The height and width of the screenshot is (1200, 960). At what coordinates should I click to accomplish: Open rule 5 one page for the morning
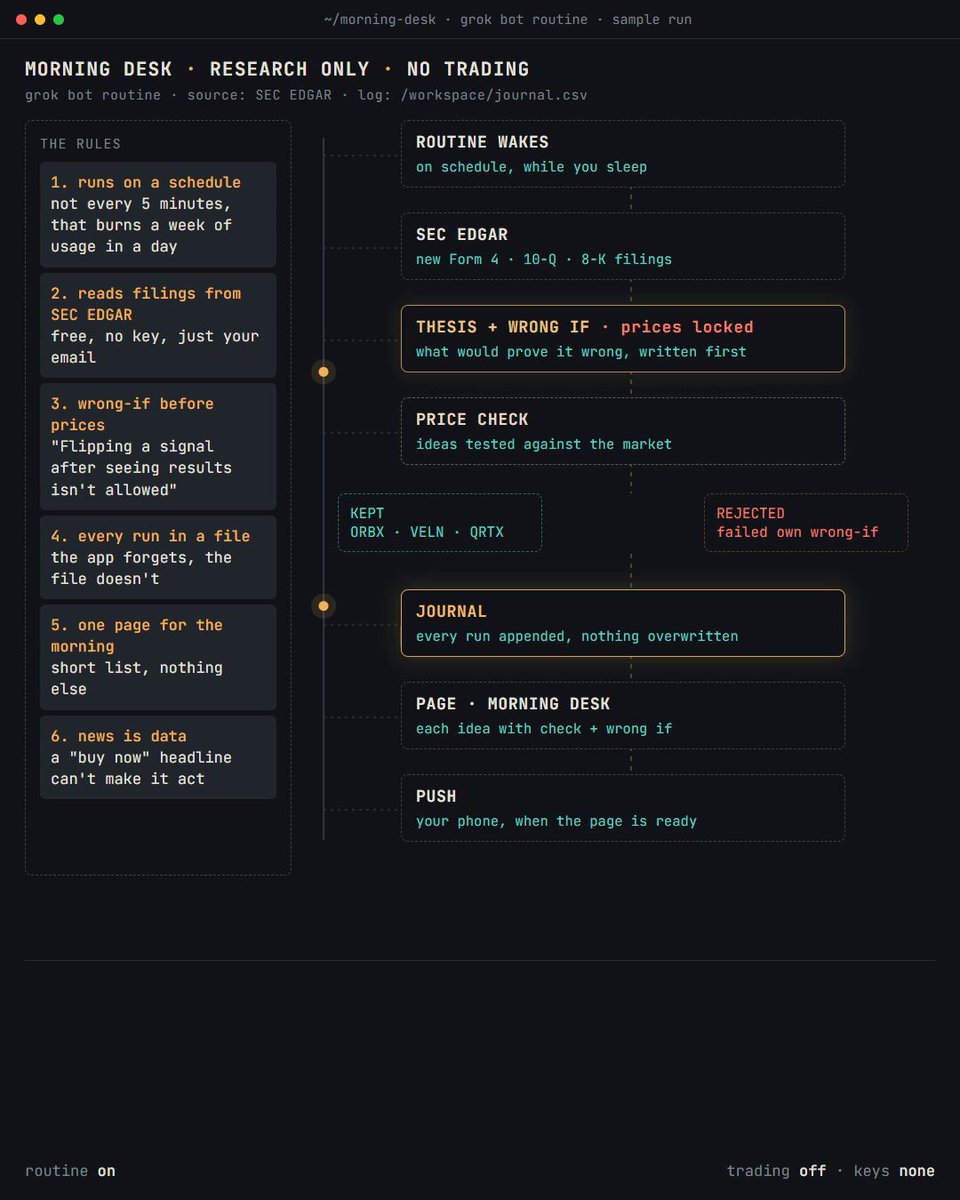158,657
